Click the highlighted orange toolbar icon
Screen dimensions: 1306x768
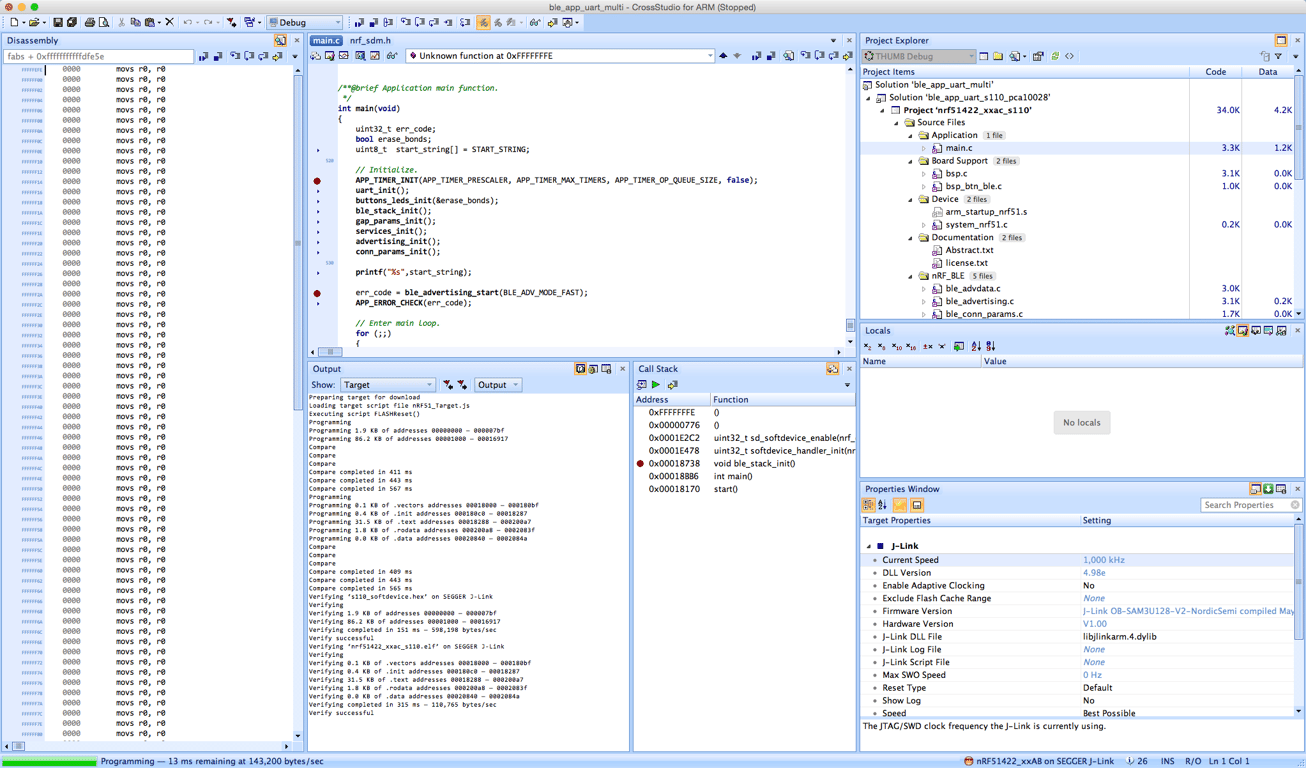pos(483,22)
